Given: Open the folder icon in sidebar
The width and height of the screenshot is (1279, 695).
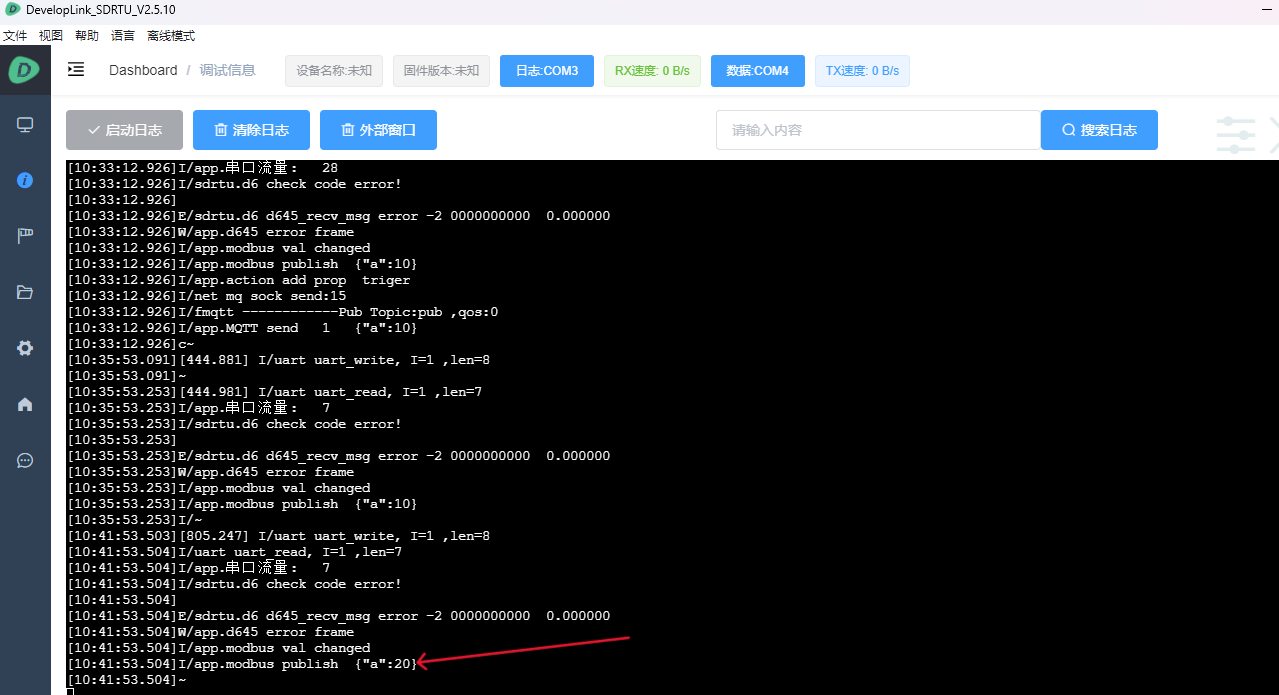Looking at the screenshot, I should pyautogui.click(x=25, y=292).
